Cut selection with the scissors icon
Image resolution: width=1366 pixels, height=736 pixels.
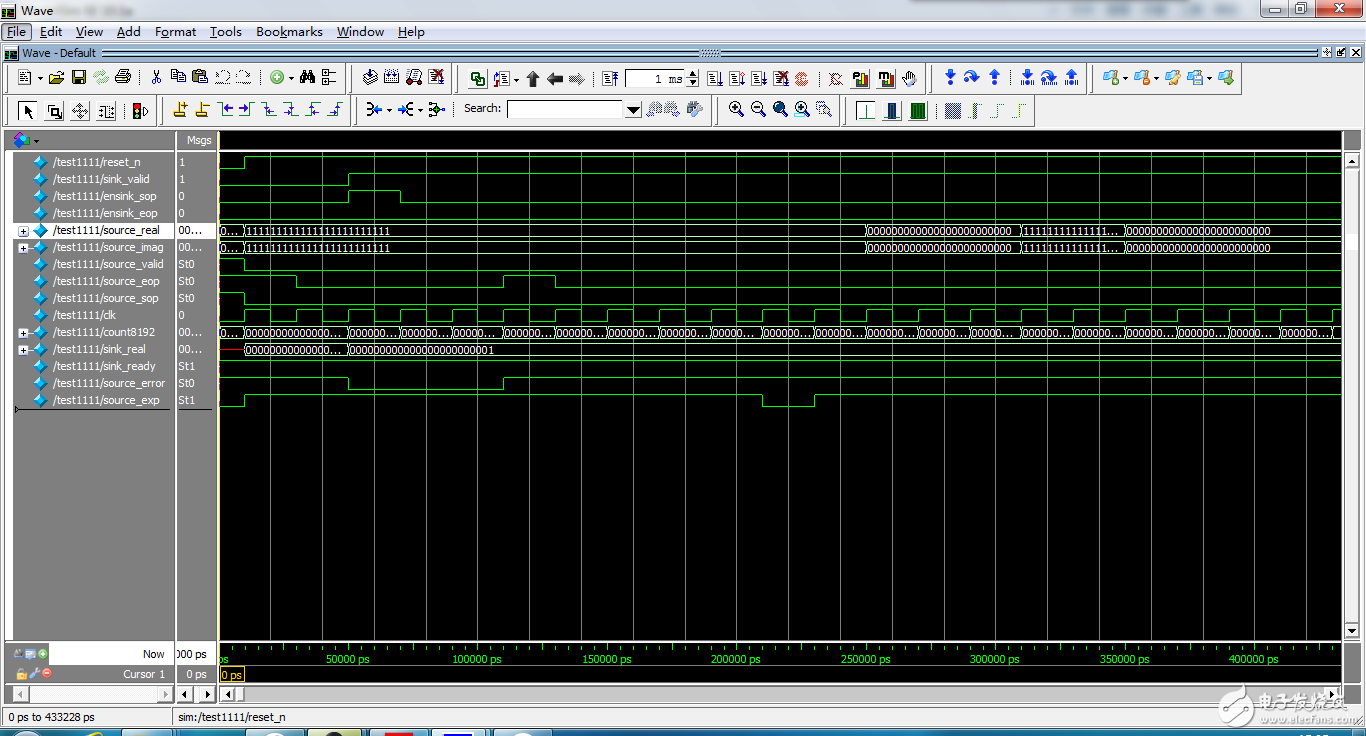pos(156,78)
